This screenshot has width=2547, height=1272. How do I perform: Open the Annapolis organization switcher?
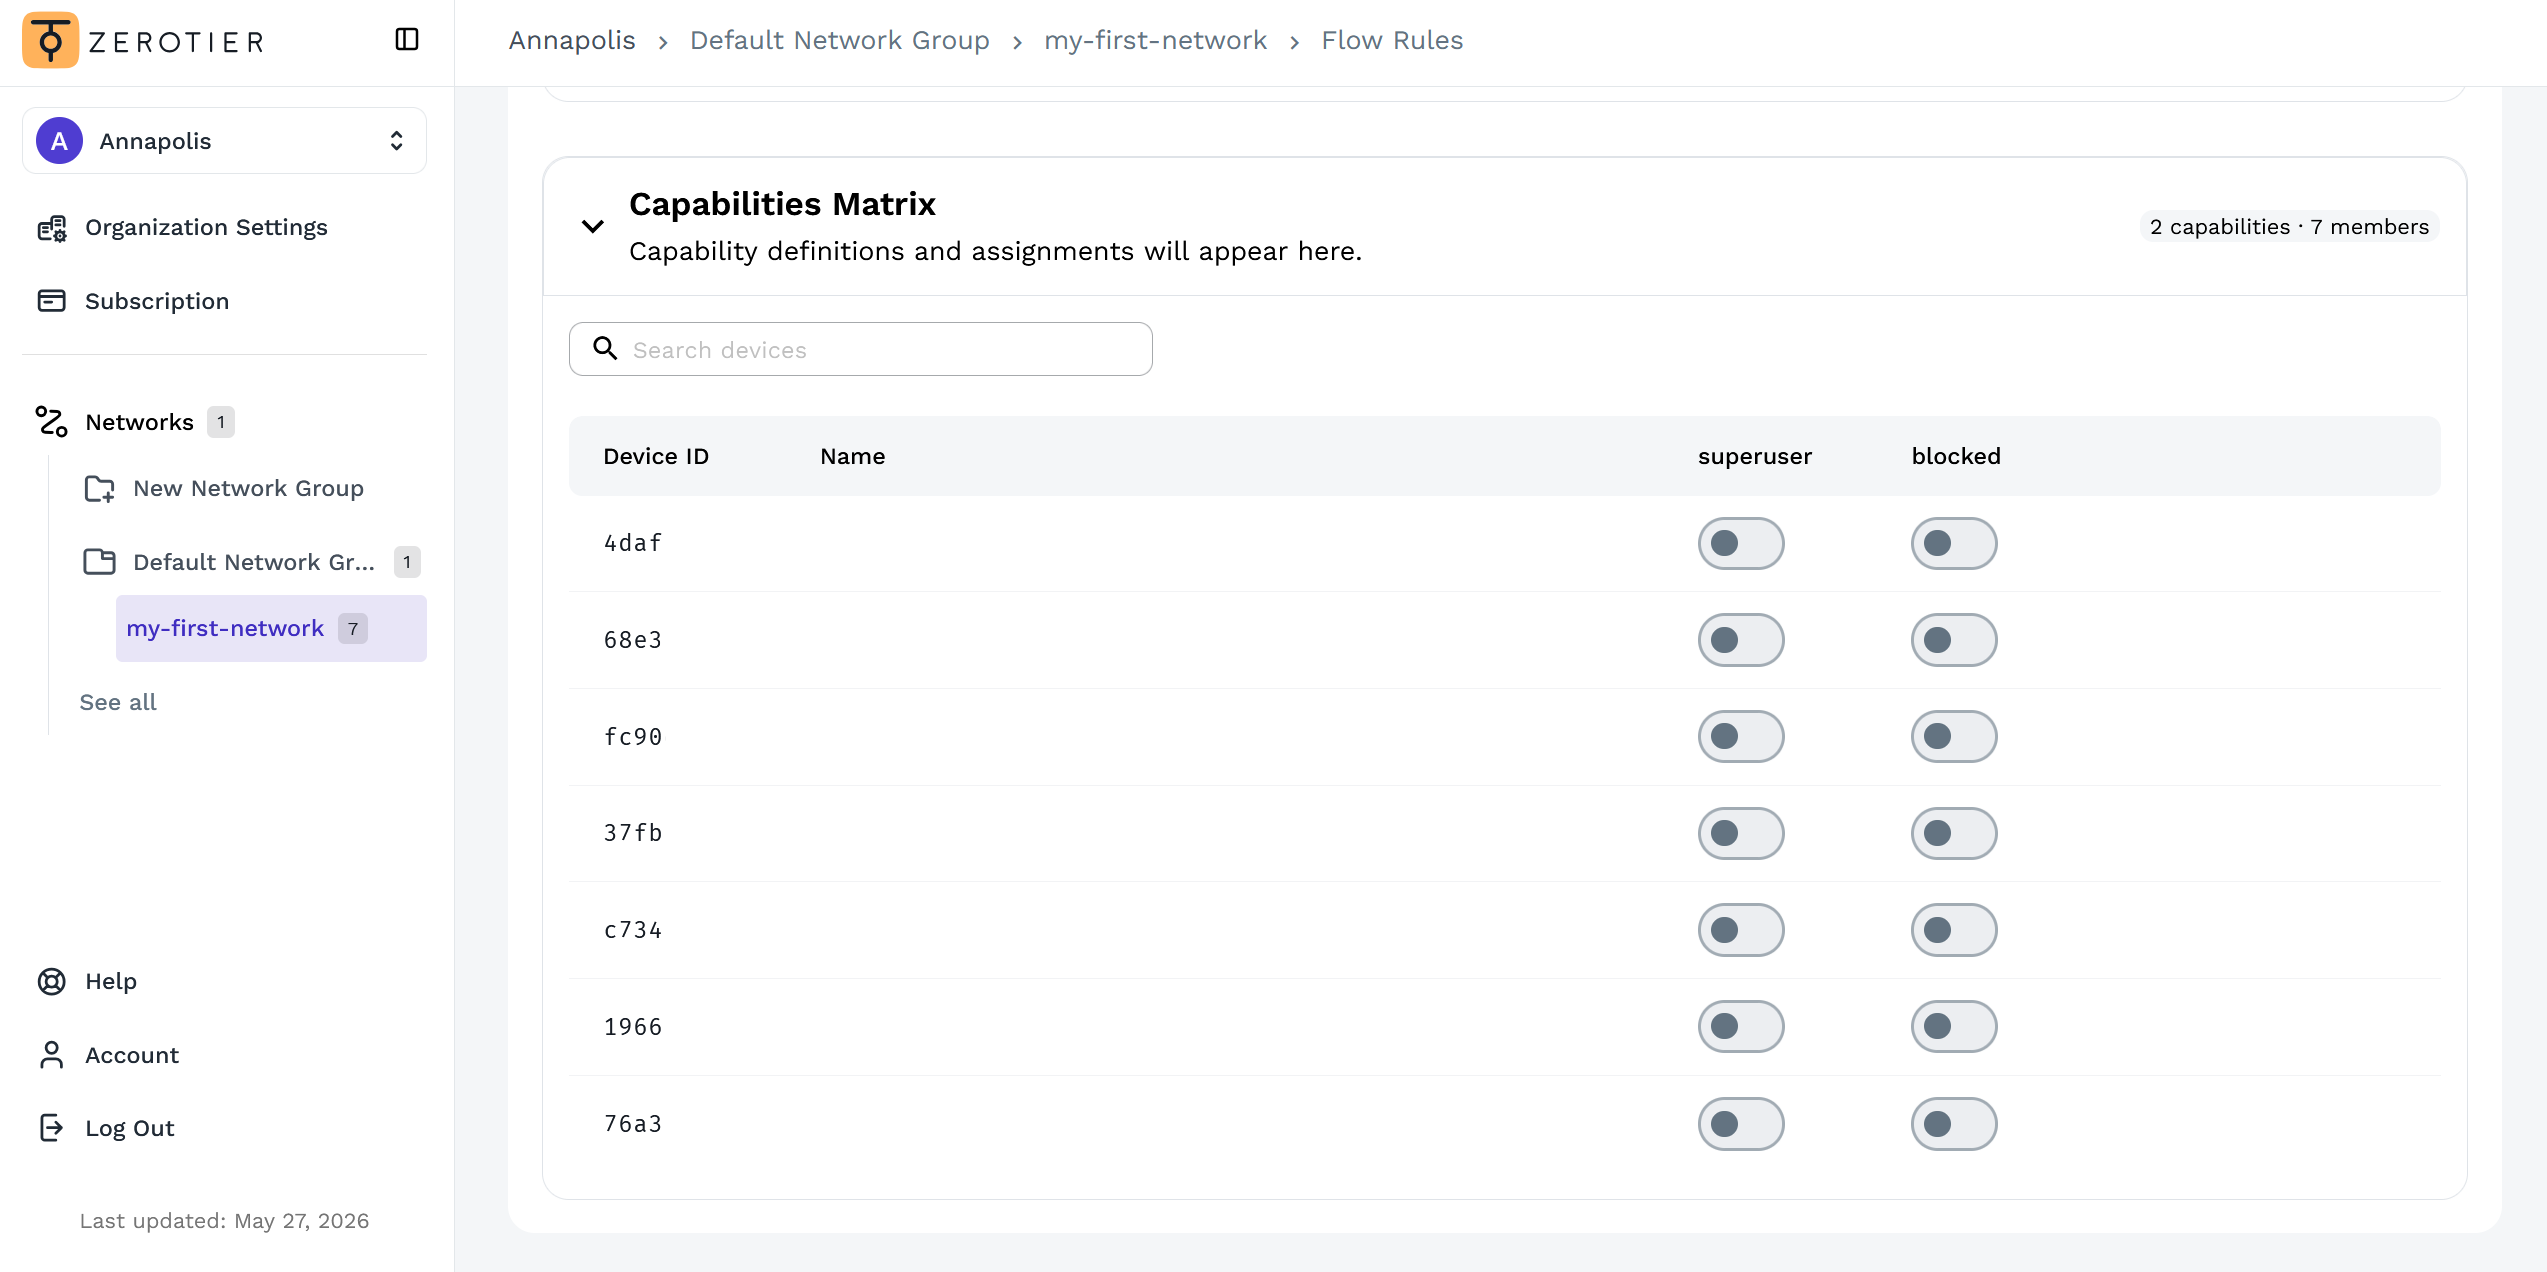pos(224,141)
